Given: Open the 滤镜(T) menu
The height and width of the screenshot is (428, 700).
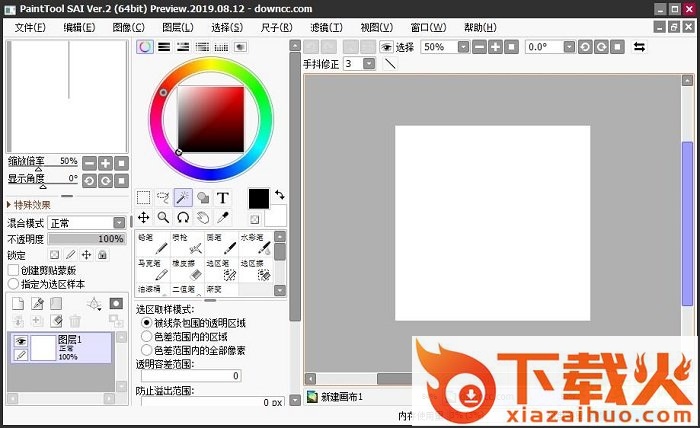Looking at the screenshot, I should [325, 28].
